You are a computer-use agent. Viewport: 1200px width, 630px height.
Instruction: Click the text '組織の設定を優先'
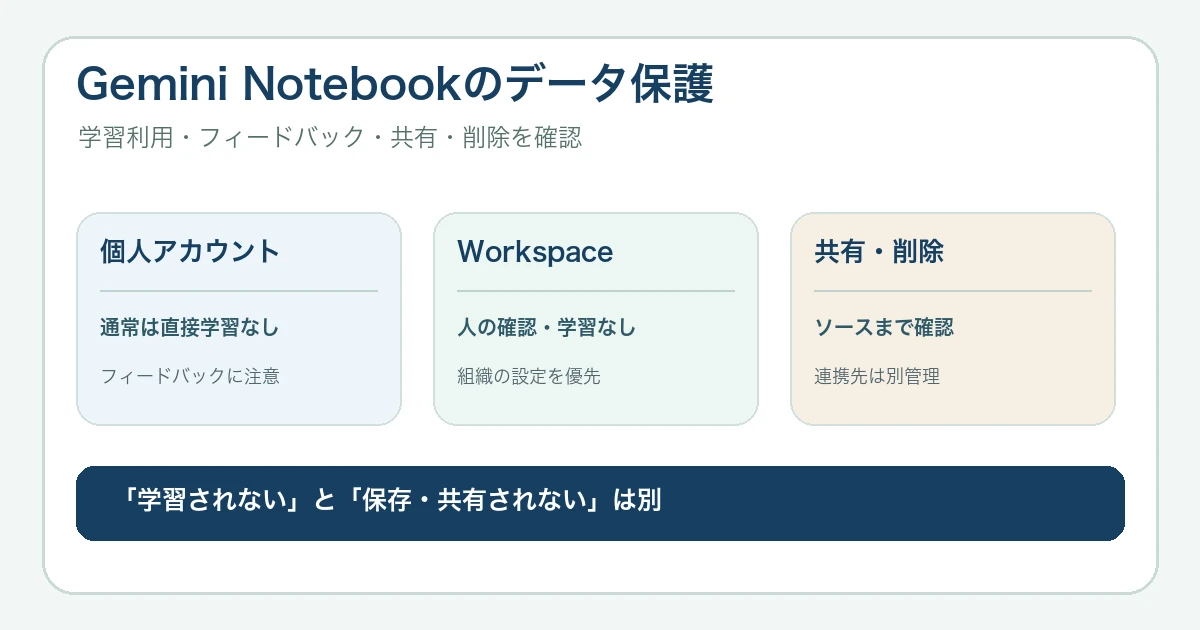pyautogui.click(x=529, y=377)
